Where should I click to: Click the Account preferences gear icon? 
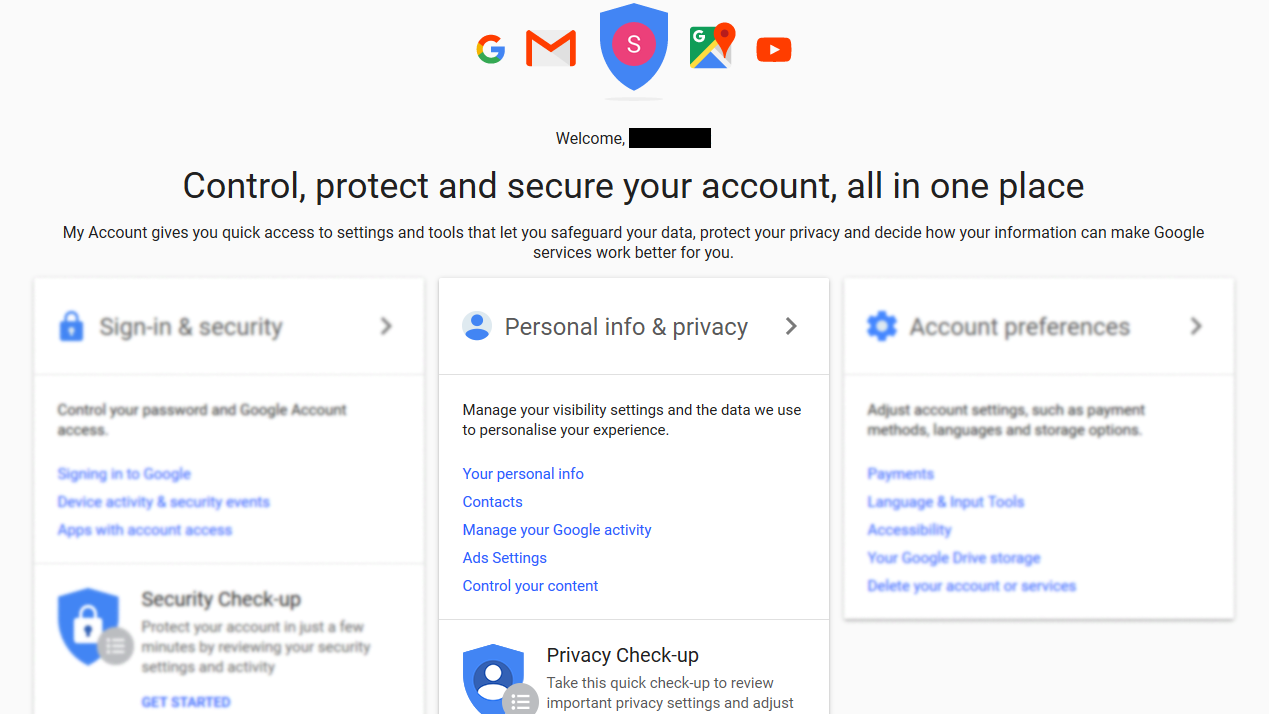point(881,326)
